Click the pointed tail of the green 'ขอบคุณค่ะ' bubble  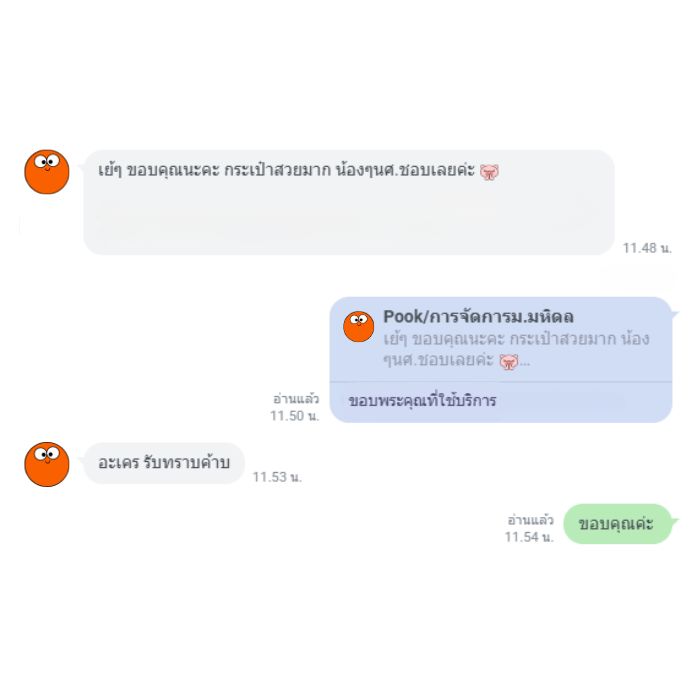(x=675, y=521)
